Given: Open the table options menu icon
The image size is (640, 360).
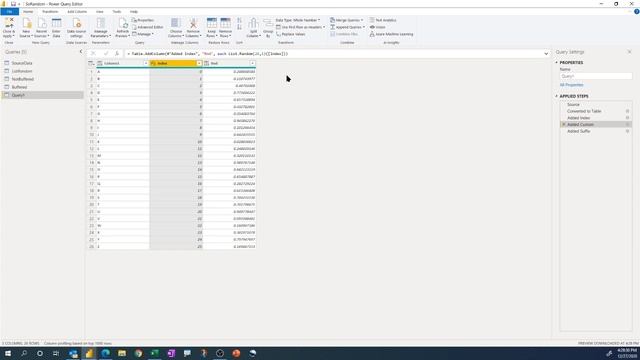Looking at the screenshot, I should [91, 63].
